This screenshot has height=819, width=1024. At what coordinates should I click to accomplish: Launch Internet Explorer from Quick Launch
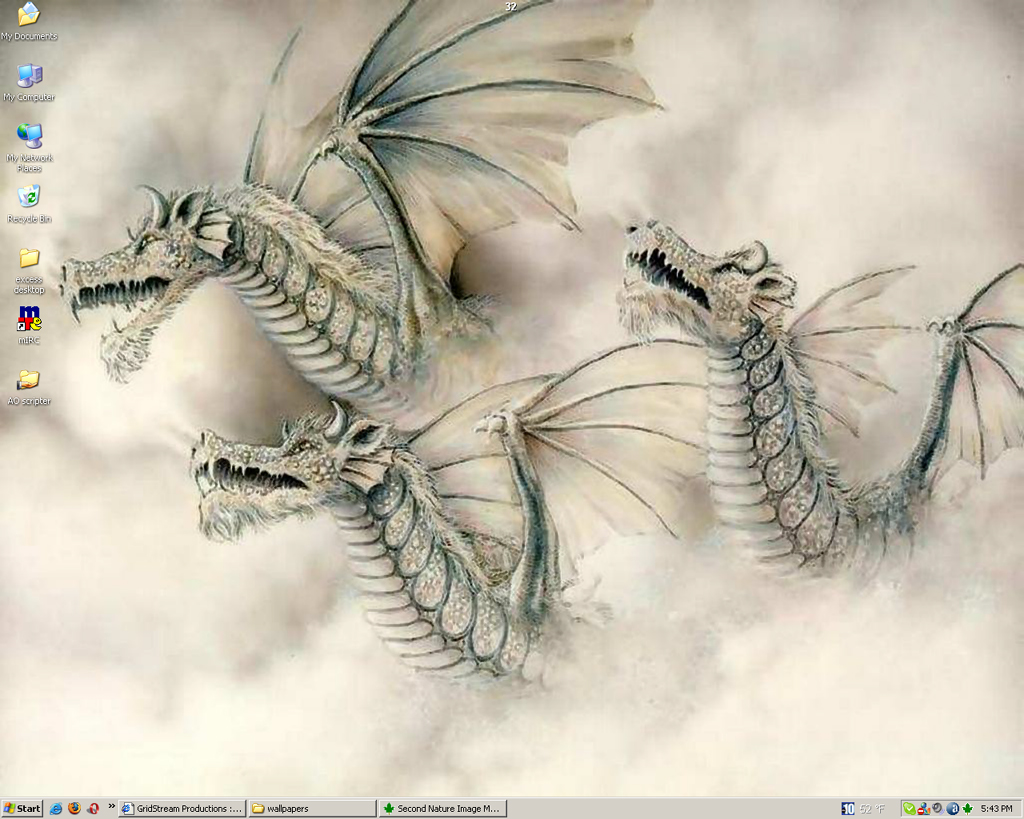[x=56, y=808]
